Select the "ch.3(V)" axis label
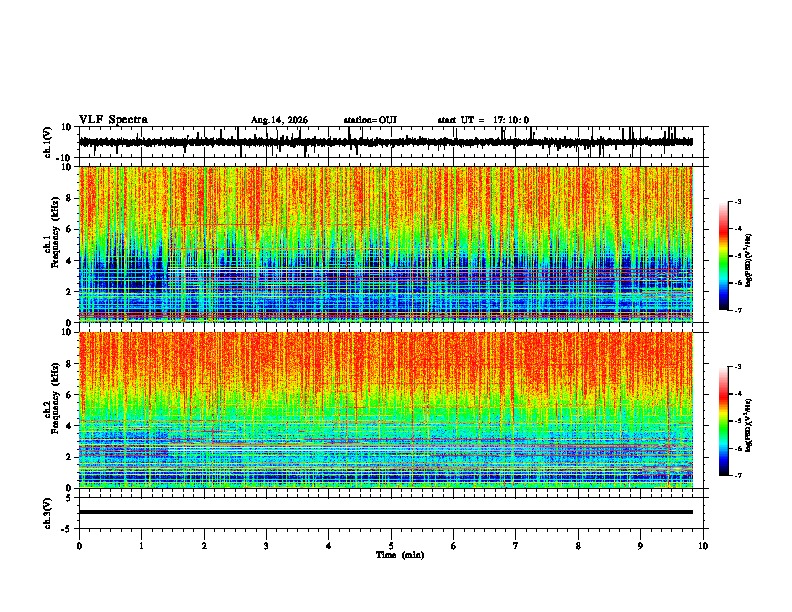This screenshot has height=612, width=792. pos(48,513)
